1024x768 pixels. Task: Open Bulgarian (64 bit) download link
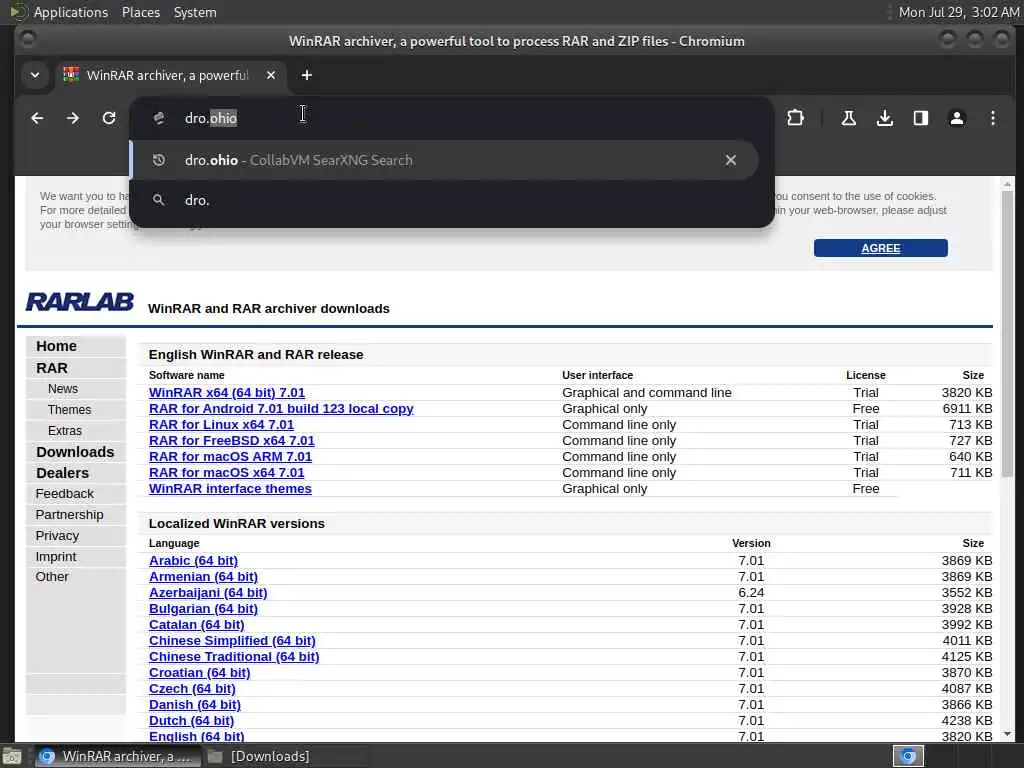tap(203, 609)
